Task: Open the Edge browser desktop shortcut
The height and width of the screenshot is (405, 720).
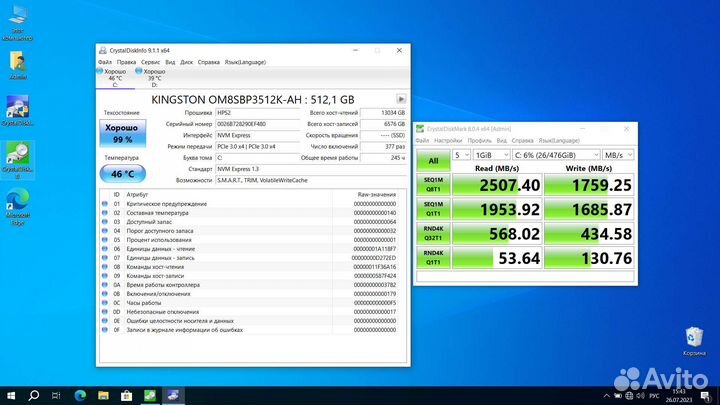Action: click(x=17, y=206)
